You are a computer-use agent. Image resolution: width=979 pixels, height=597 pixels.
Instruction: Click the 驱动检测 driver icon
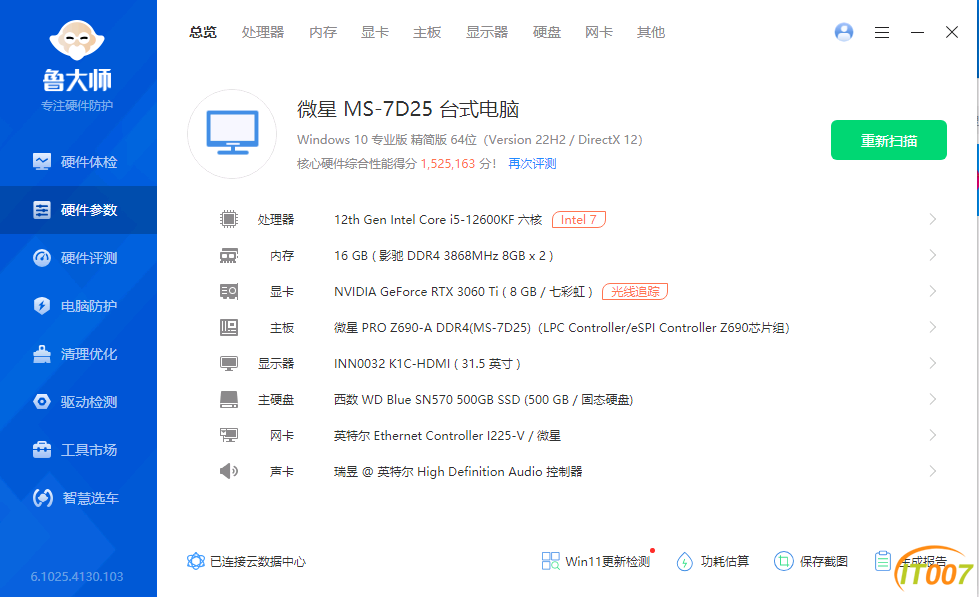coord(42,402)
